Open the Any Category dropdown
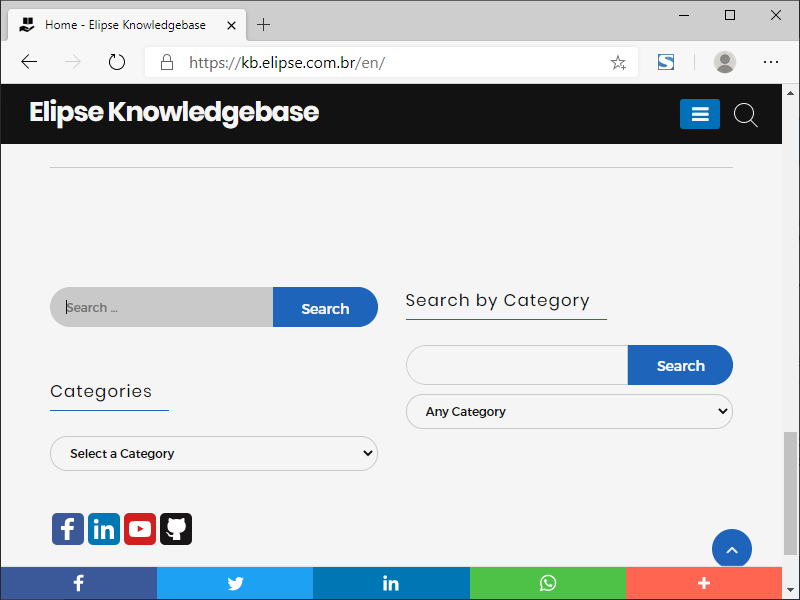The width and height of the screenshot is (800, 600). (569, 411)
